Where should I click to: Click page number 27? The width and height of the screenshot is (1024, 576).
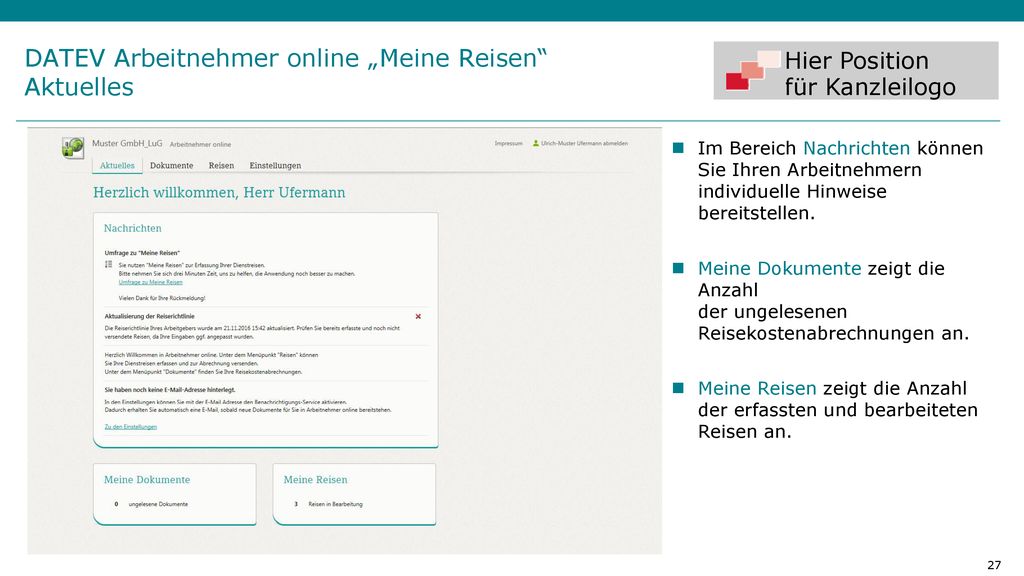994,565
